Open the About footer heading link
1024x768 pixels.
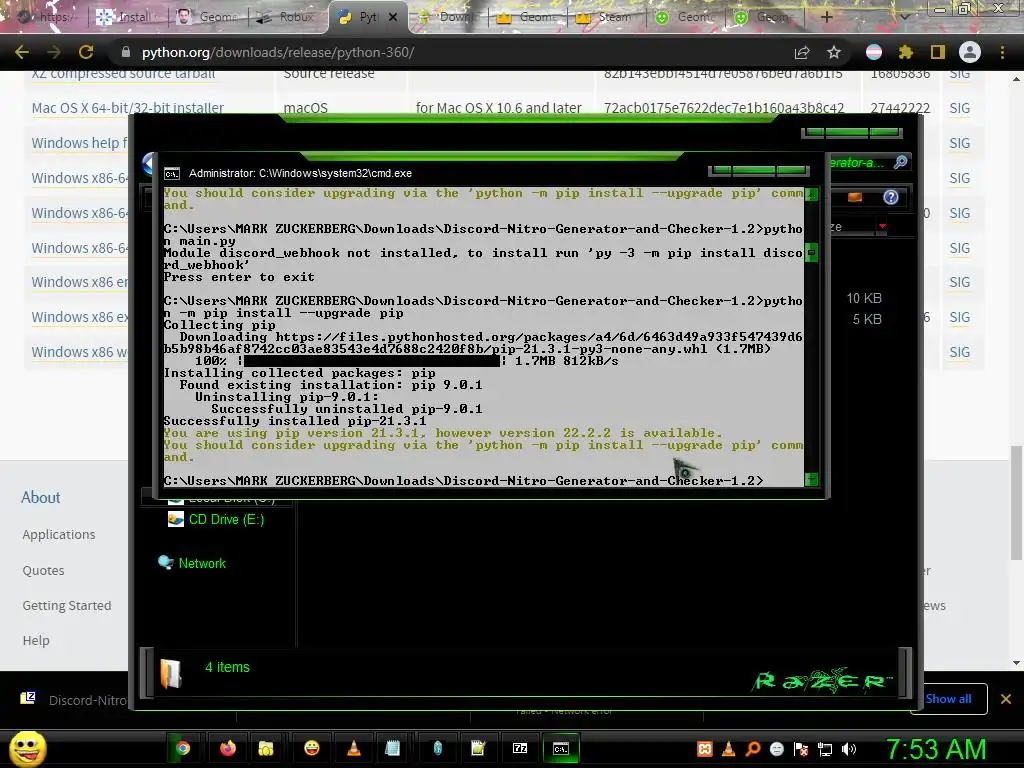tap(40, 497)
